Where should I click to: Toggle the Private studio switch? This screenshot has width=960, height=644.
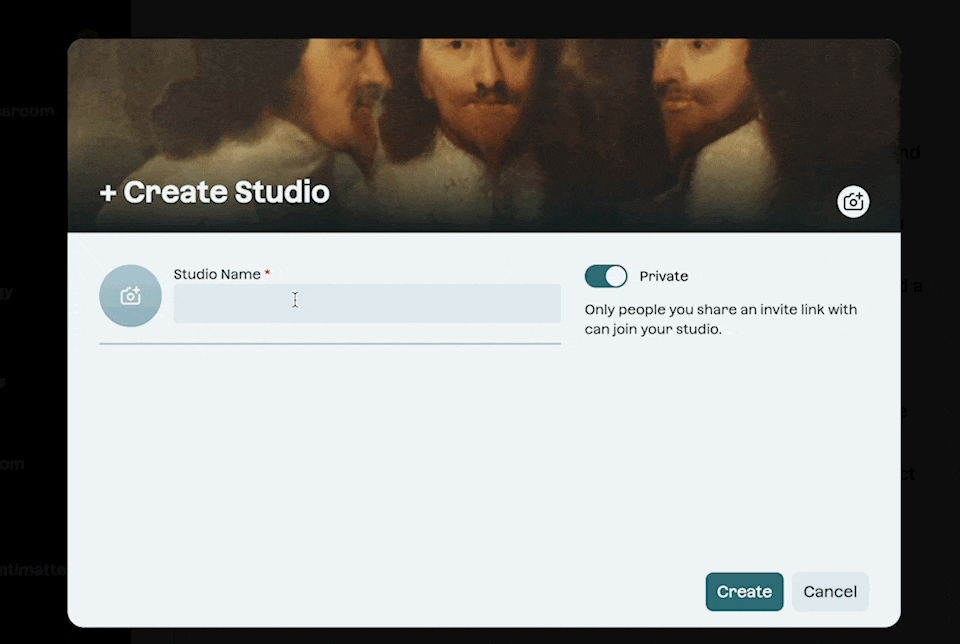click(x=606, y=276)
